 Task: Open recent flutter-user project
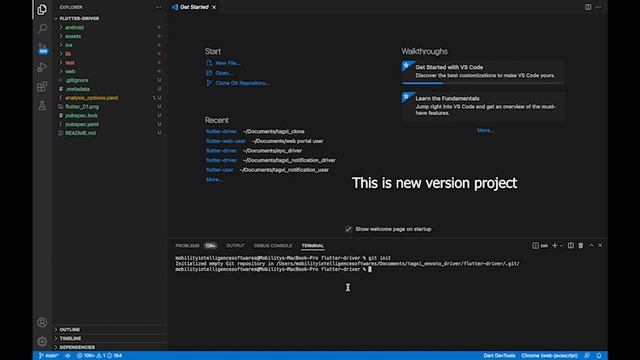[220, 170]
